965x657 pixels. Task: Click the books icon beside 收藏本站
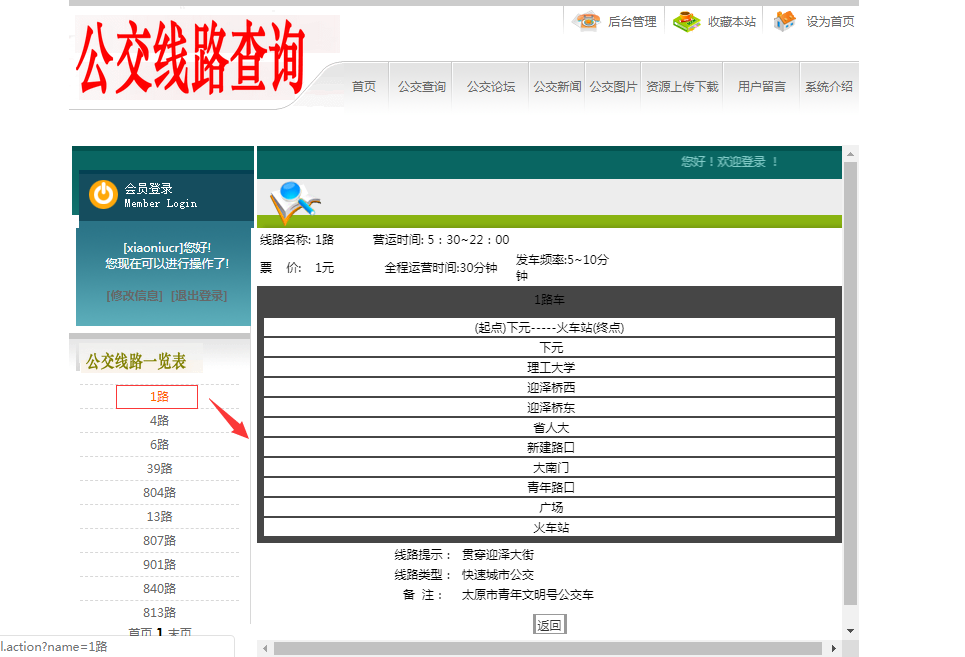[x=686, y=21]
